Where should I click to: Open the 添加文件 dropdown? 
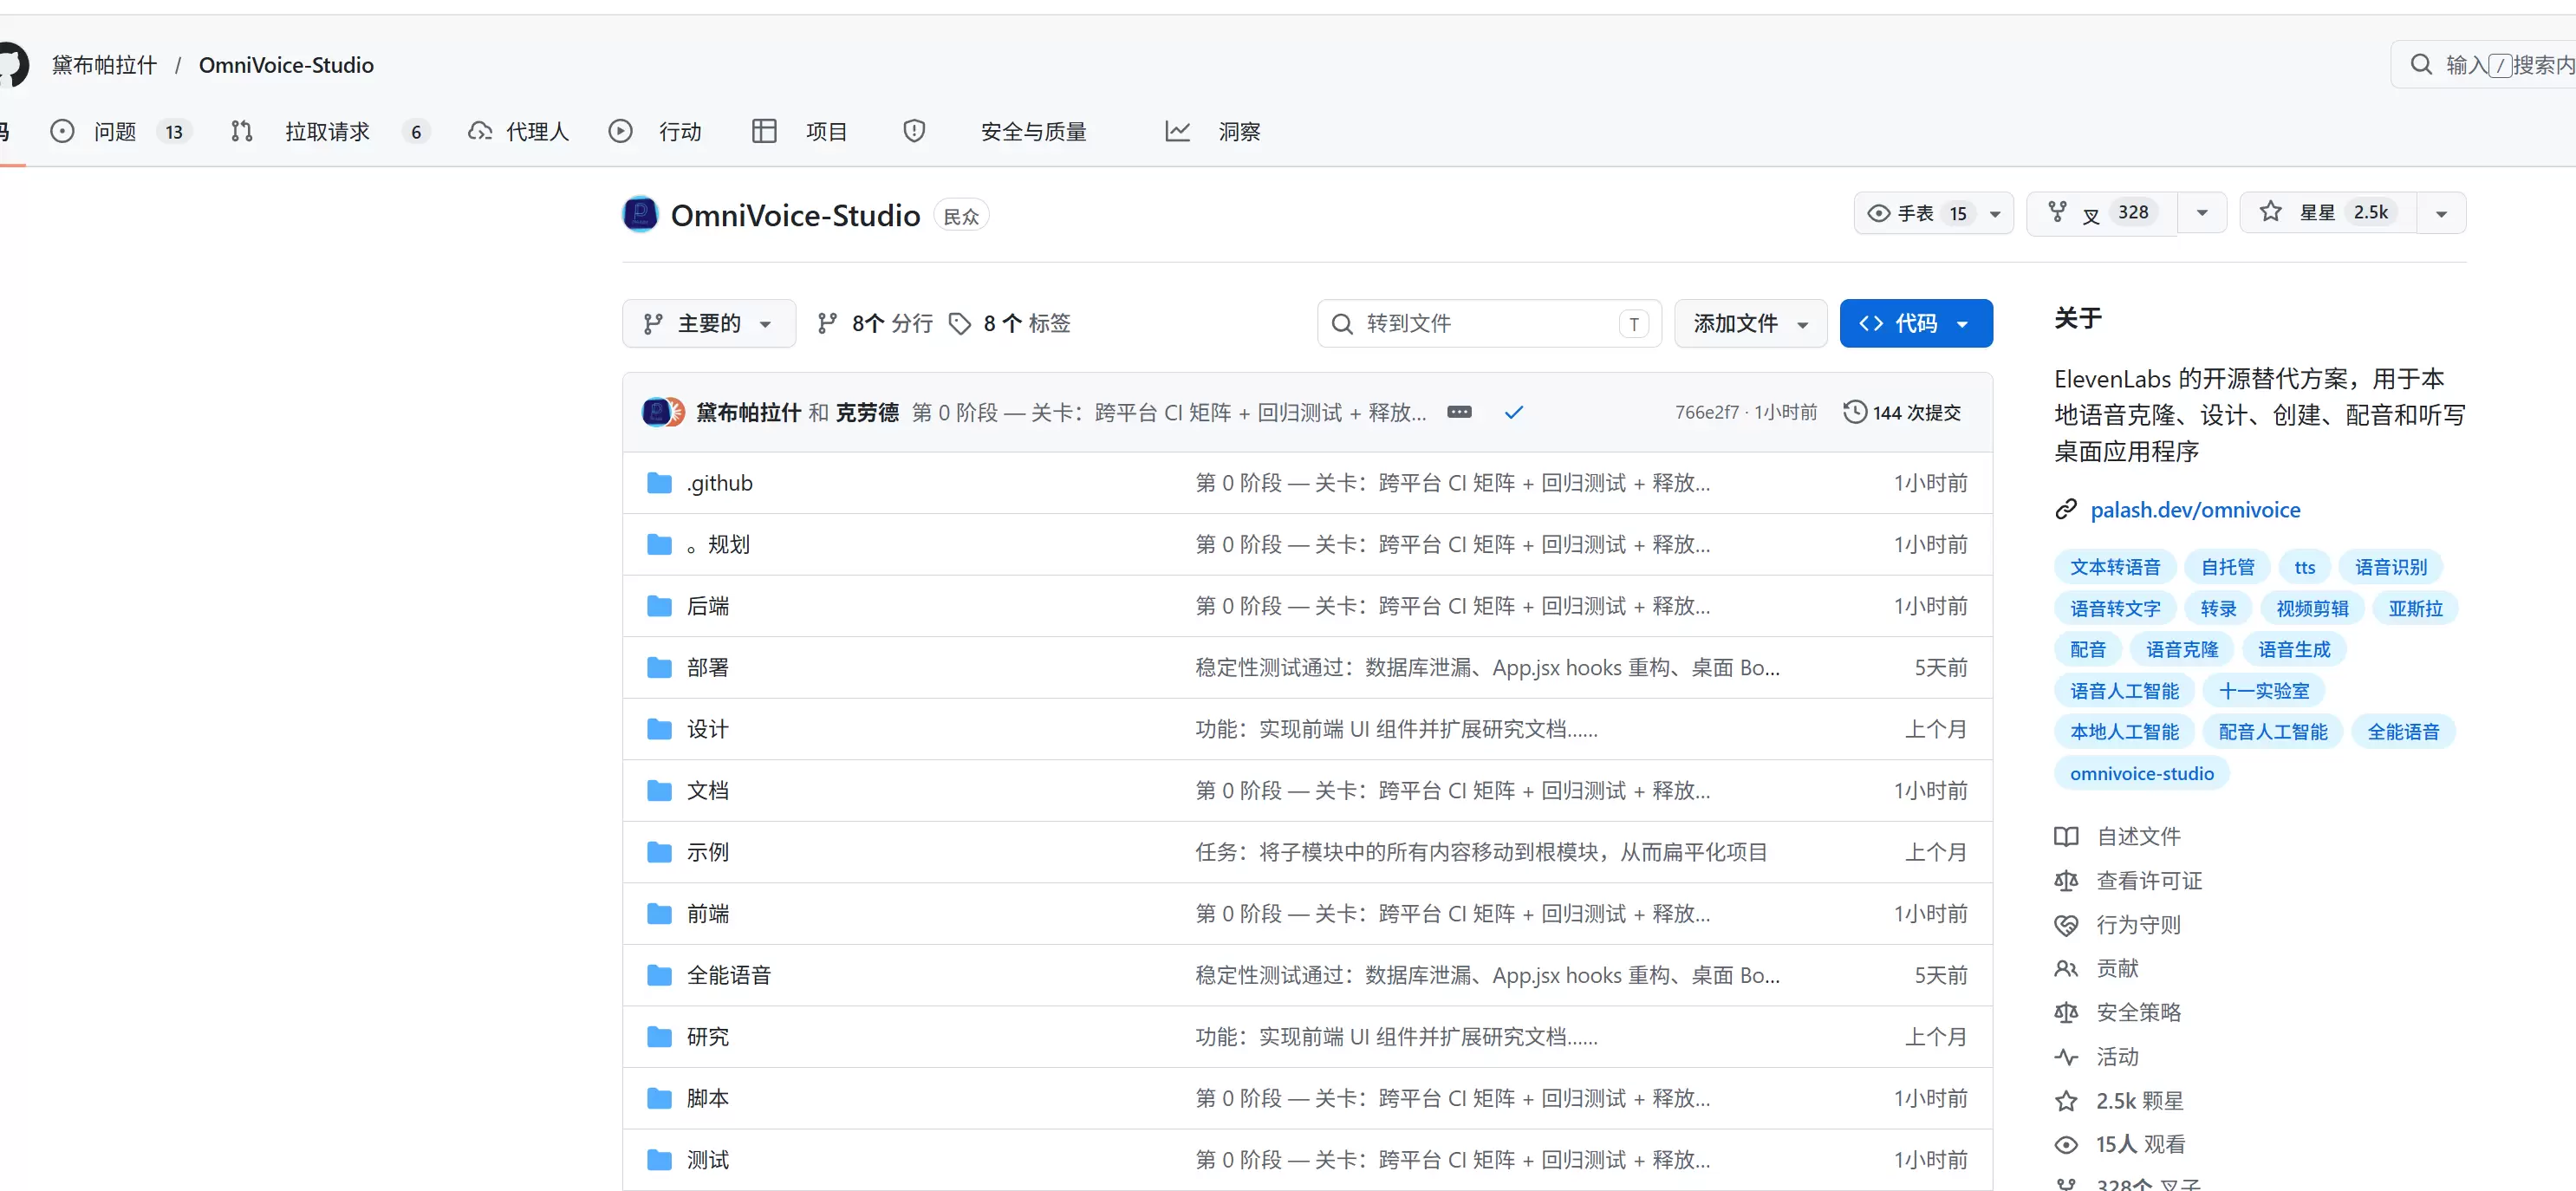click(x=1750, y=323)
